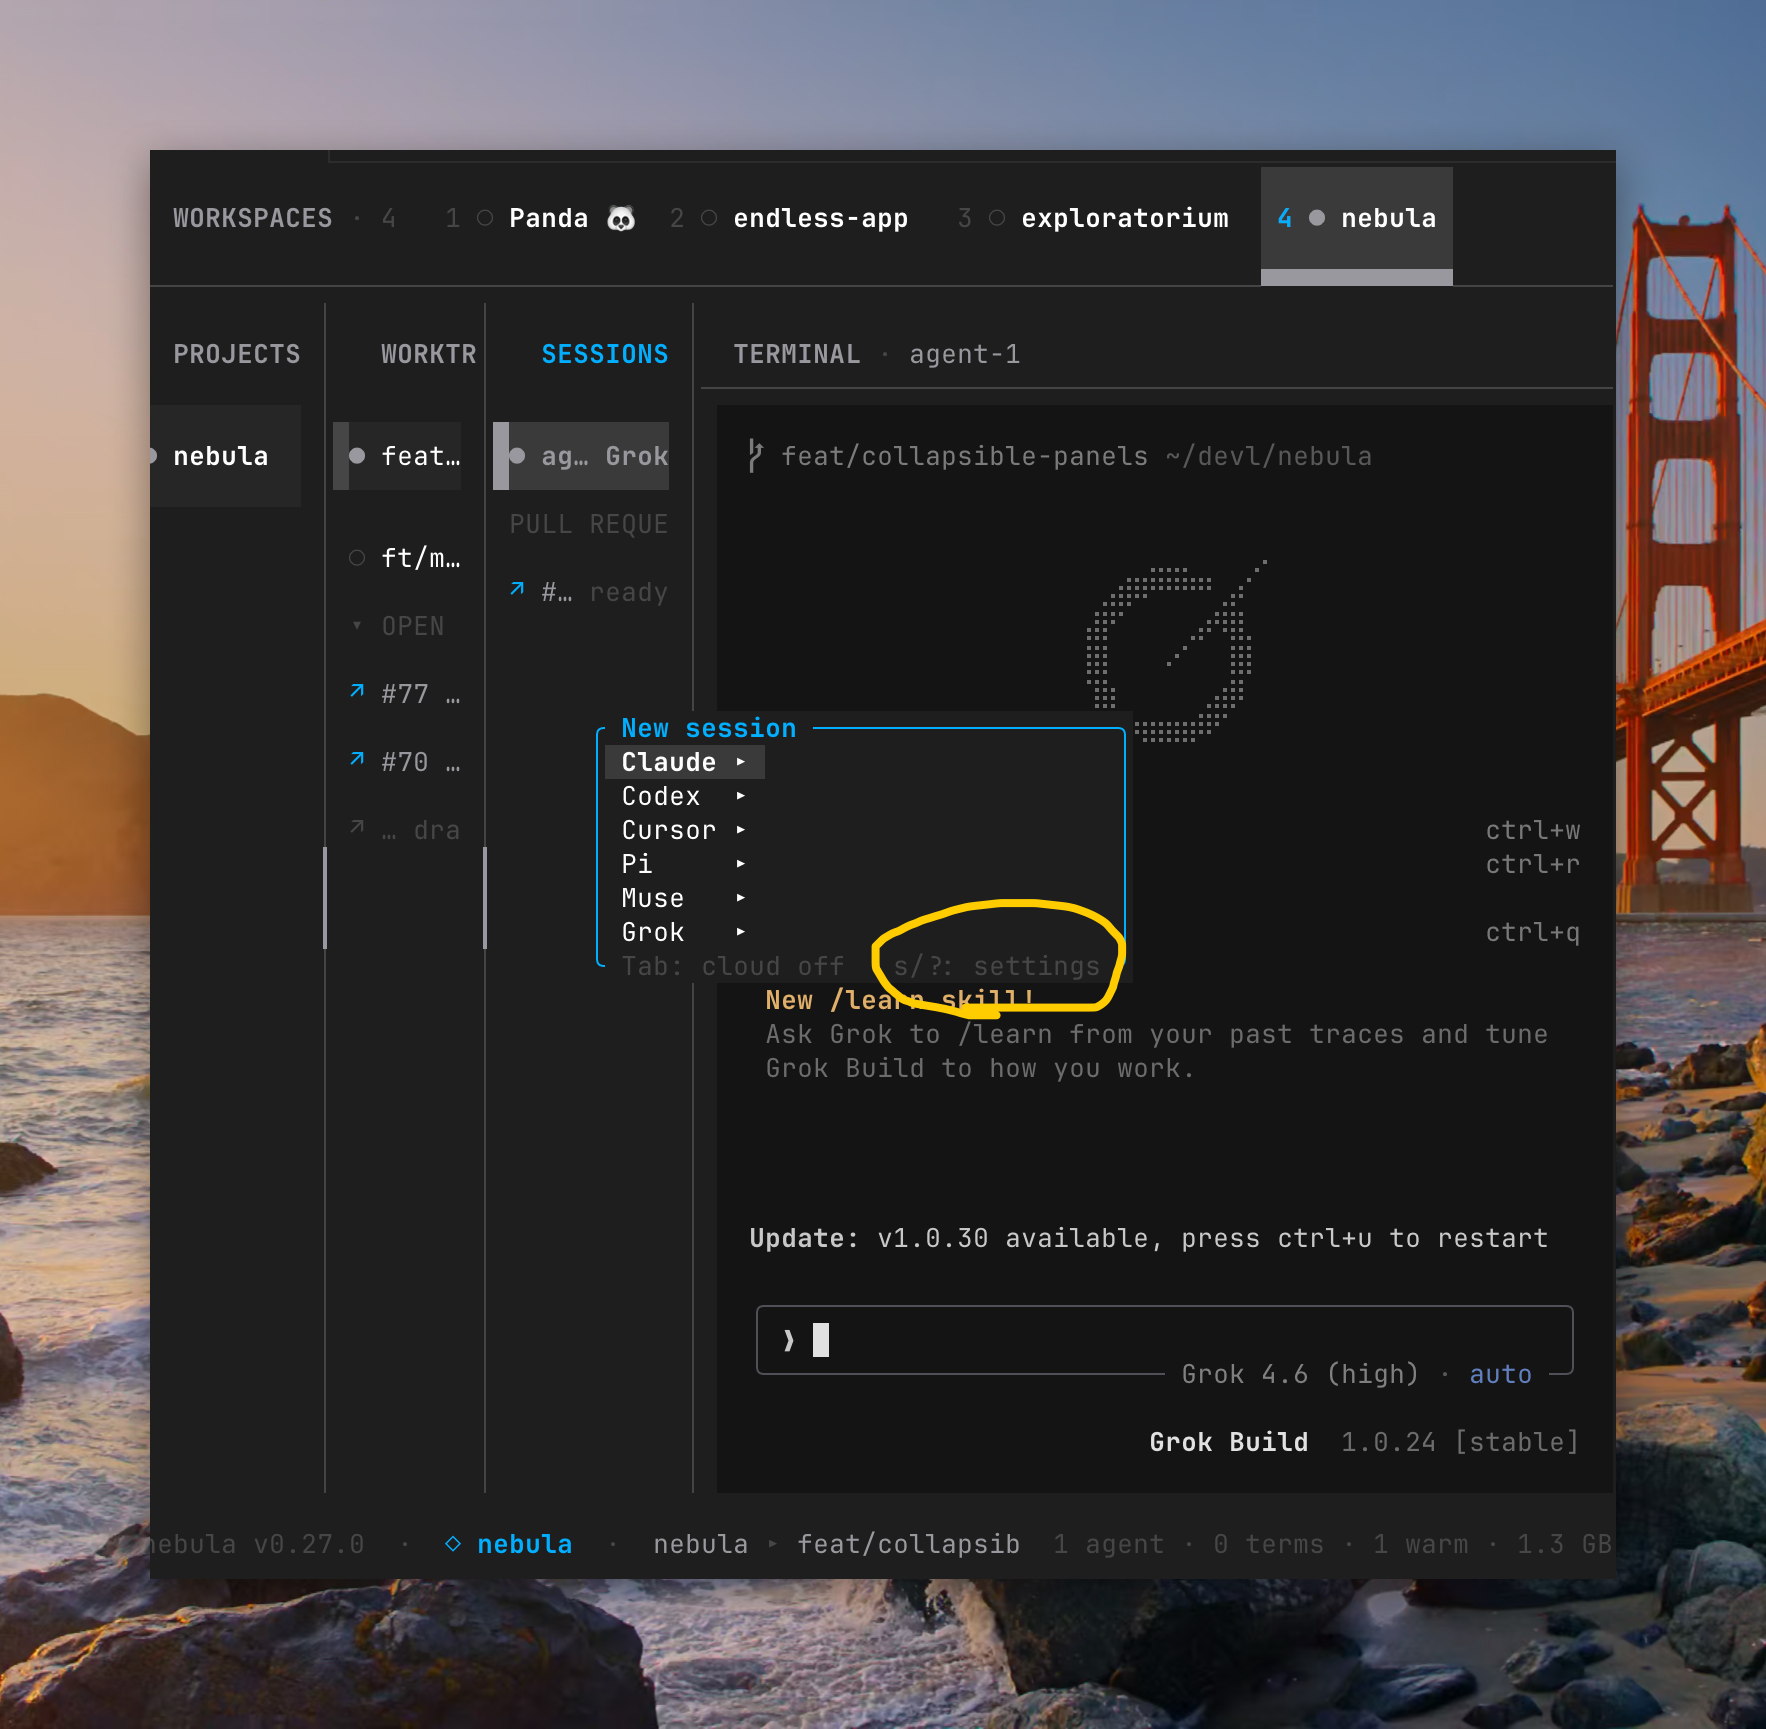
Task: Click the auto mode label under prompt
Action: click(x=1500, y=1374)
